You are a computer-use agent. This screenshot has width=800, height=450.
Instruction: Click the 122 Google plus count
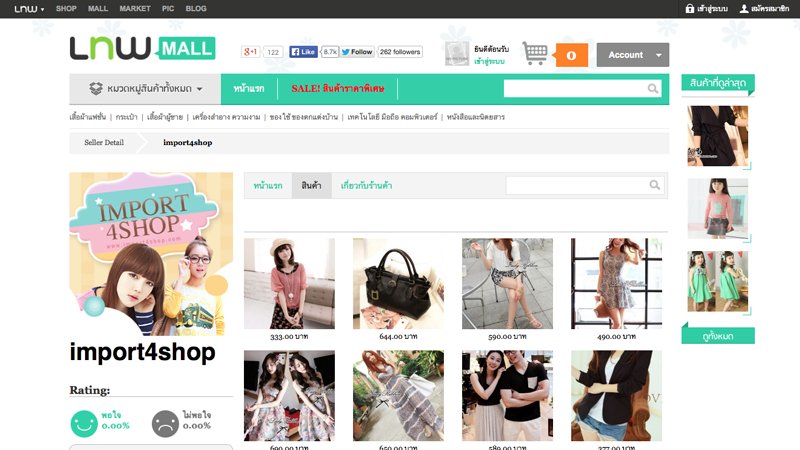pyautogui.click(x=273, y=52)
